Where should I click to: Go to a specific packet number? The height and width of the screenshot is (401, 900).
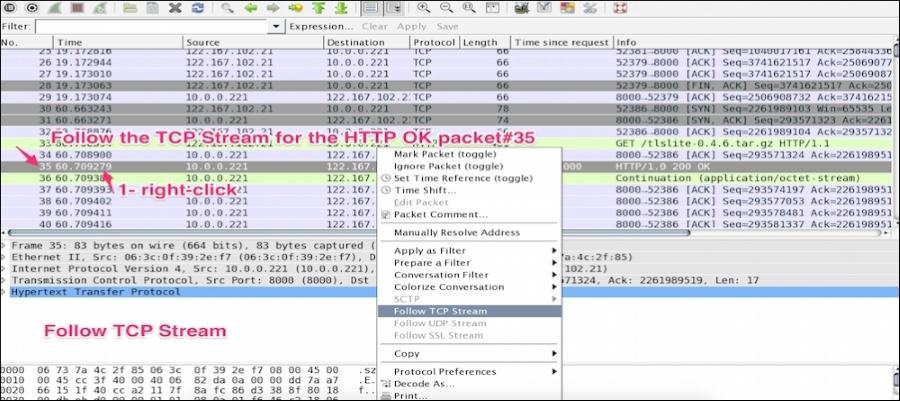(x=295, y=8)
